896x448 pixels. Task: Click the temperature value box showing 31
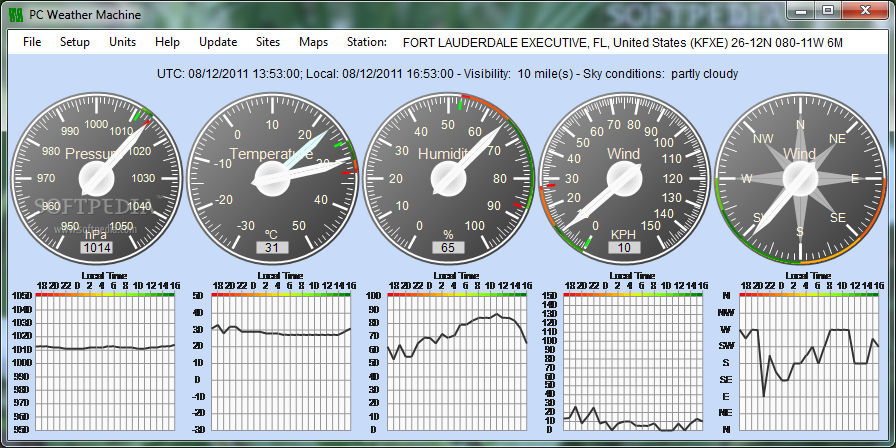point(273,247)
